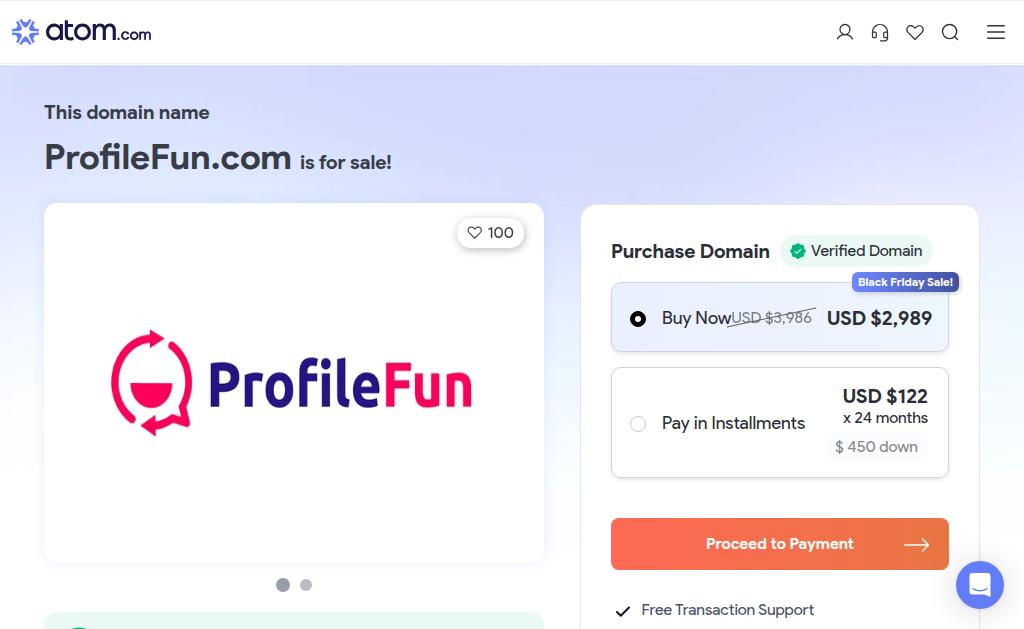1024x629 pixels.
Task: Click the Free Transaction Support text
Action: [727, 610]
